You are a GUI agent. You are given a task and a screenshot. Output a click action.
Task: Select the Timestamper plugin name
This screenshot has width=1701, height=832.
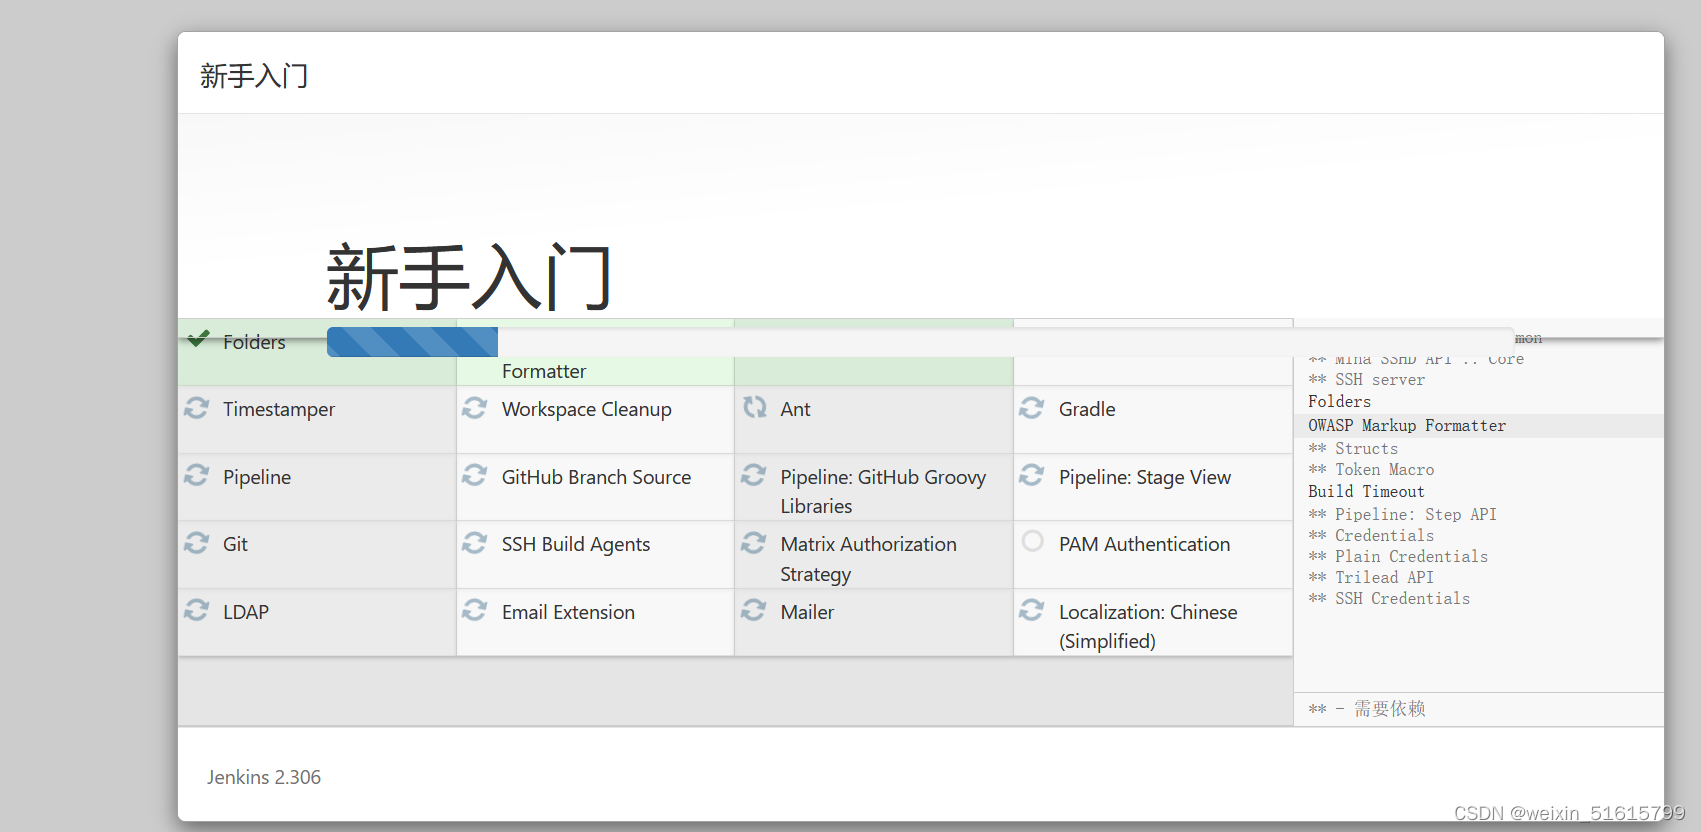click(x=279, y=409)
